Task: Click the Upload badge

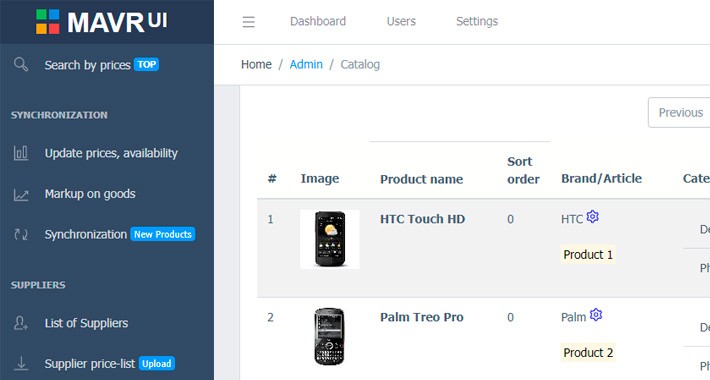Action: [x=157, y=363]
